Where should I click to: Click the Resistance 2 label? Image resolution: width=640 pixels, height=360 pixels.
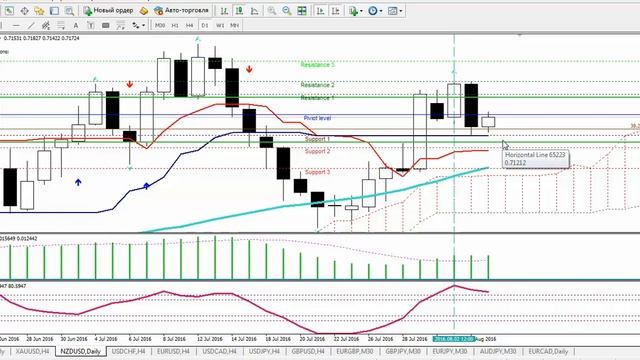[318, 85]
